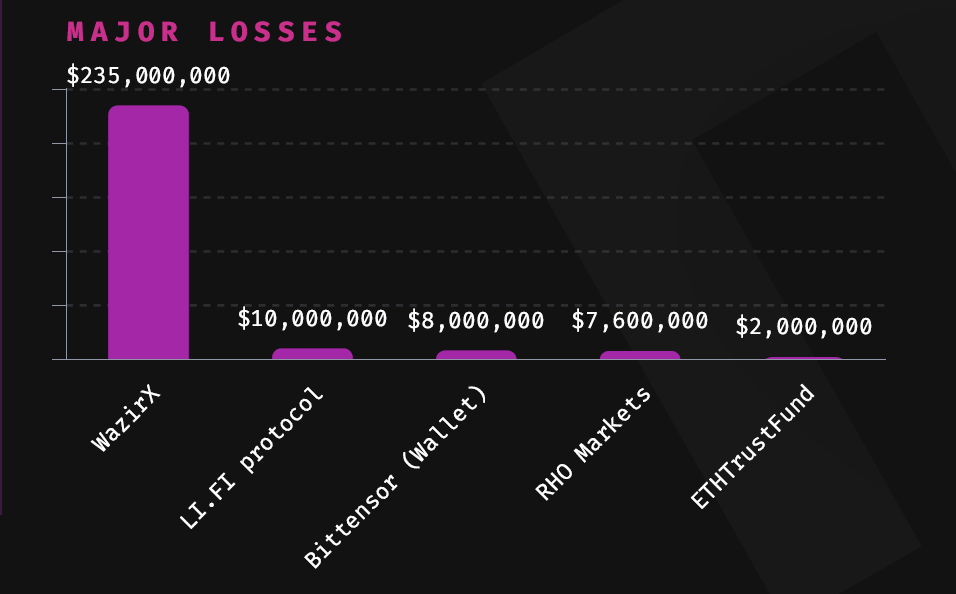Select the $10,000,000 value label
Screen dimensions: 956x594
pyautogui.click(x=312, y=319)
